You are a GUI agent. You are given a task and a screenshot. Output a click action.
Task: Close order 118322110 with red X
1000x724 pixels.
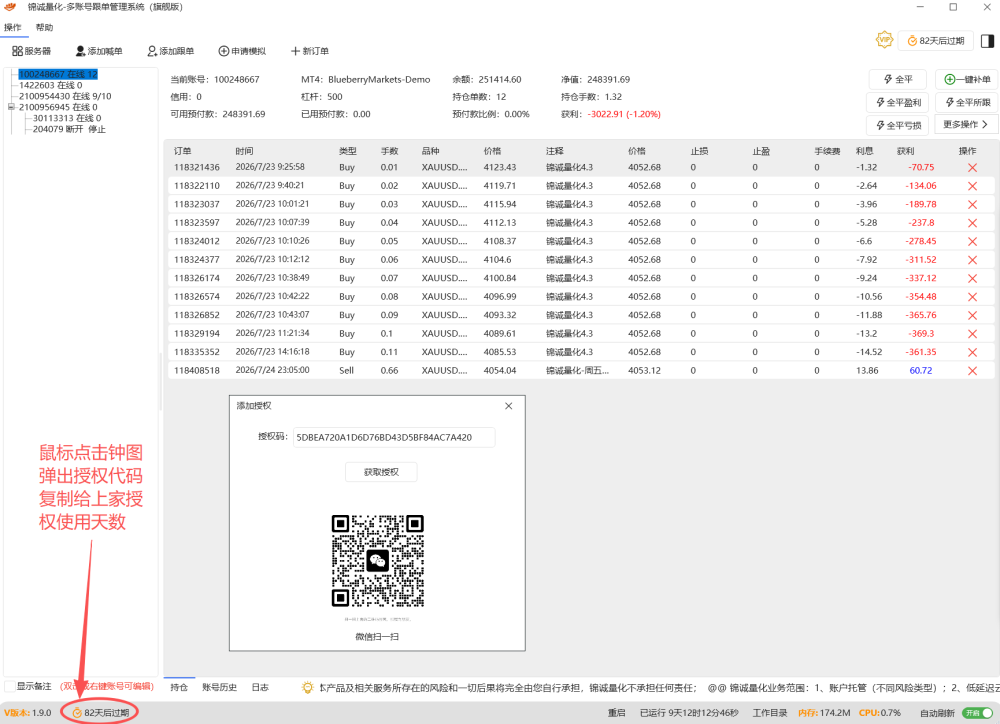972,186
